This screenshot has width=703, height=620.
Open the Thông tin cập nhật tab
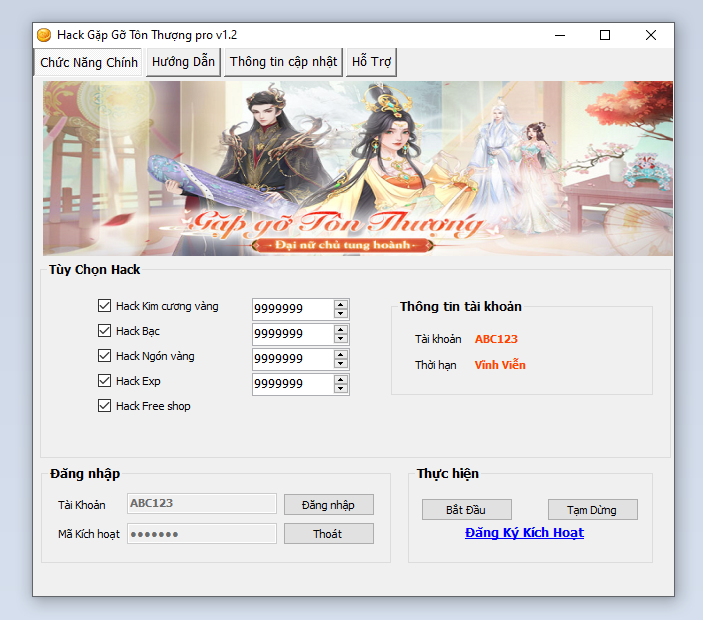284,62
